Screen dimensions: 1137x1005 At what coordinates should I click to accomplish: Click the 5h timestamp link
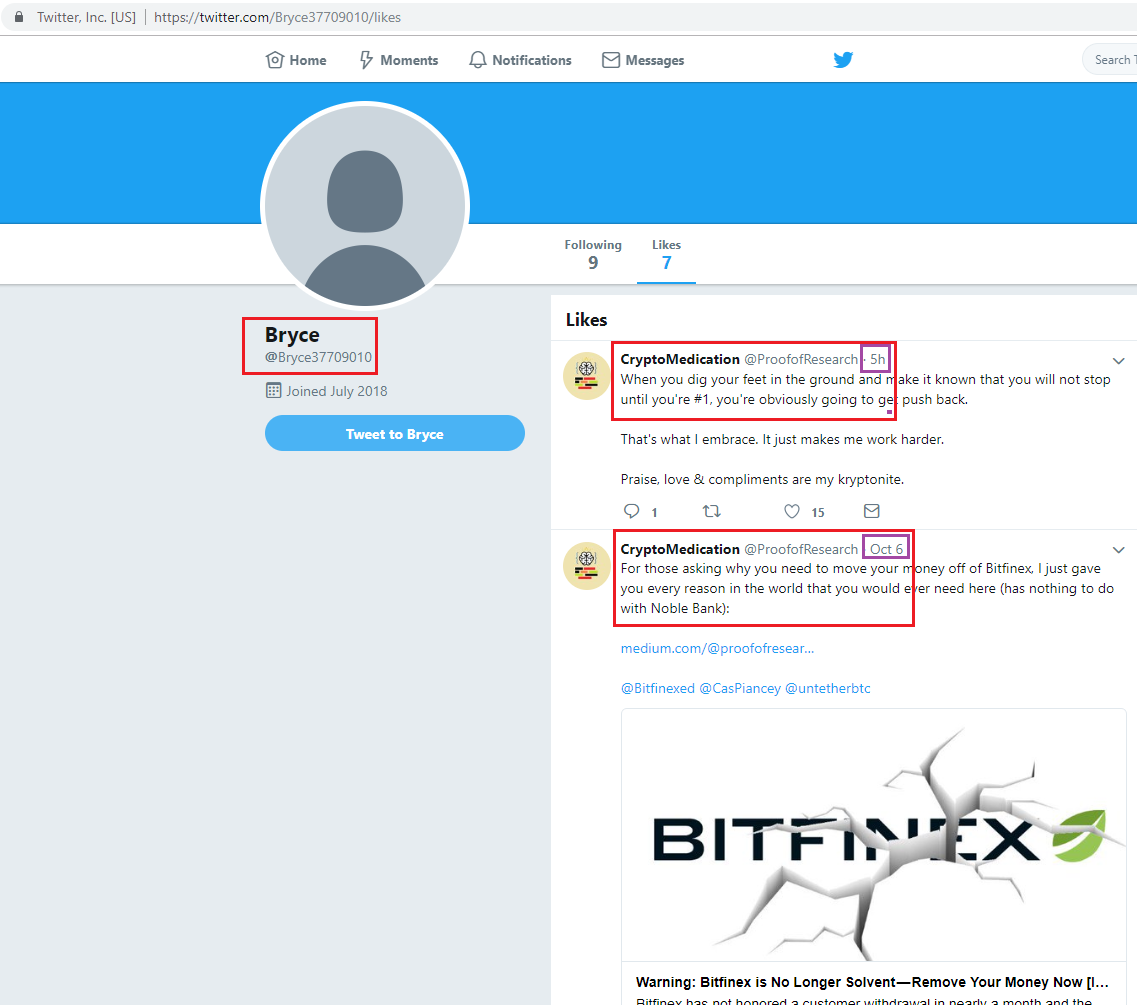click(877, 359)
